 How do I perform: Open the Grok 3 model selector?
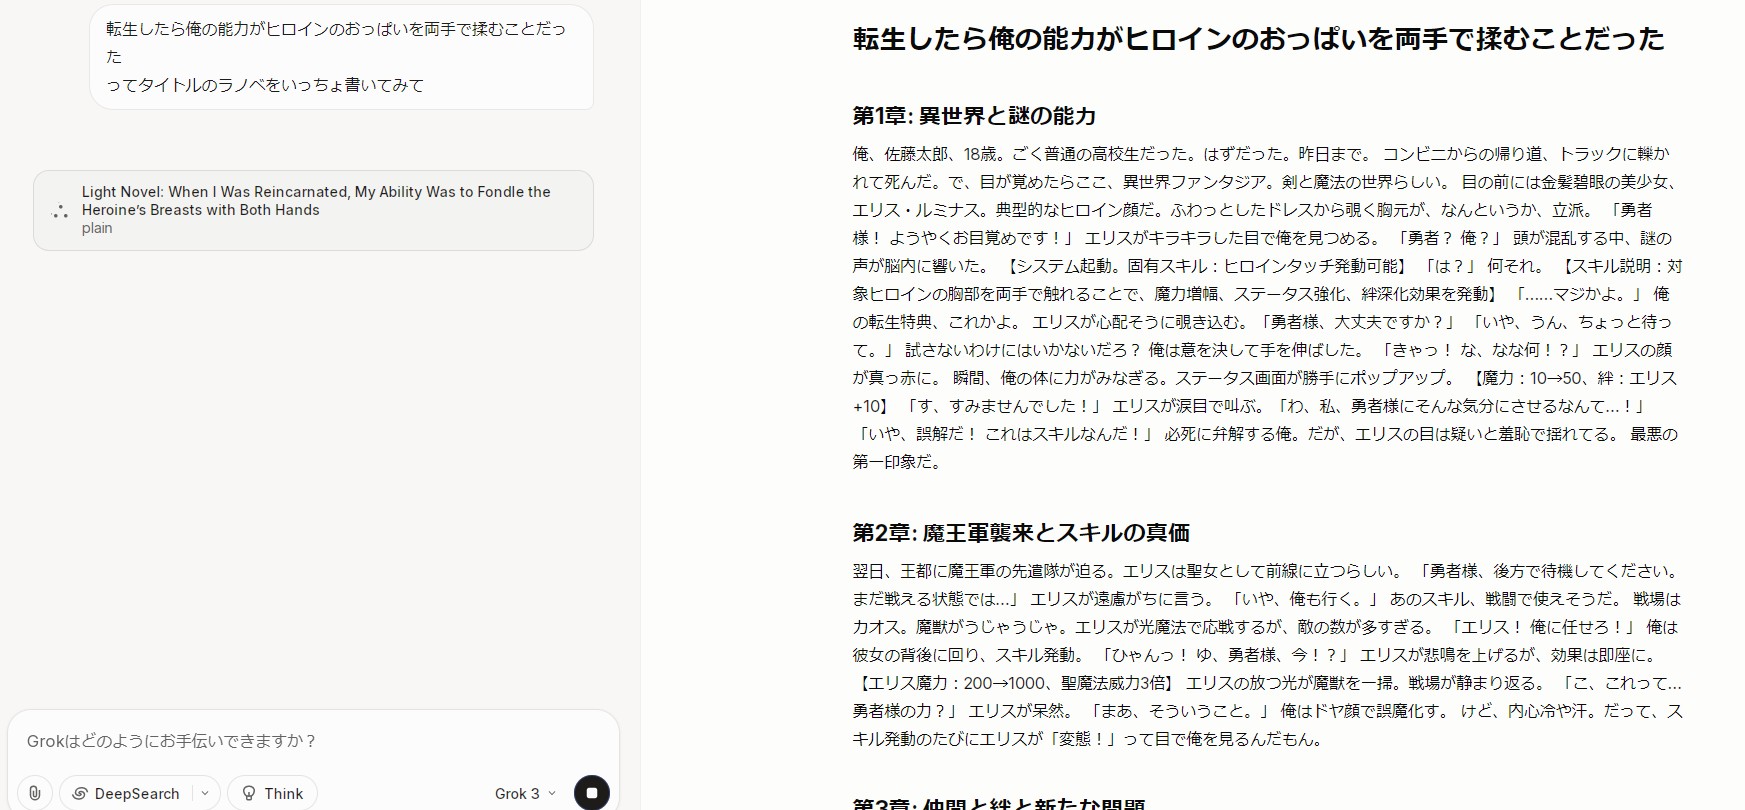pos(517,793)
